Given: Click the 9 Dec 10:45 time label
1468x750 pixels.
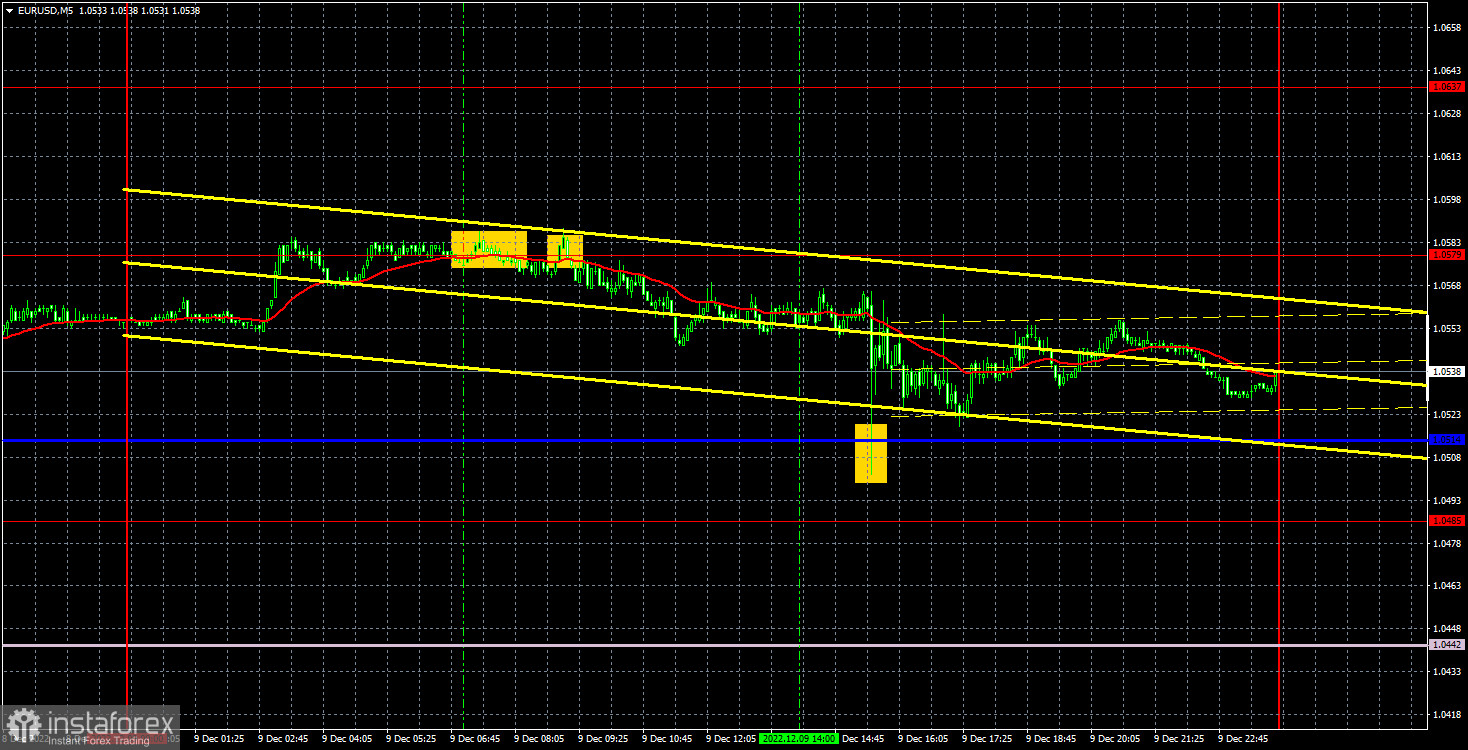Looking at the screenshot, I should [667, 739].
